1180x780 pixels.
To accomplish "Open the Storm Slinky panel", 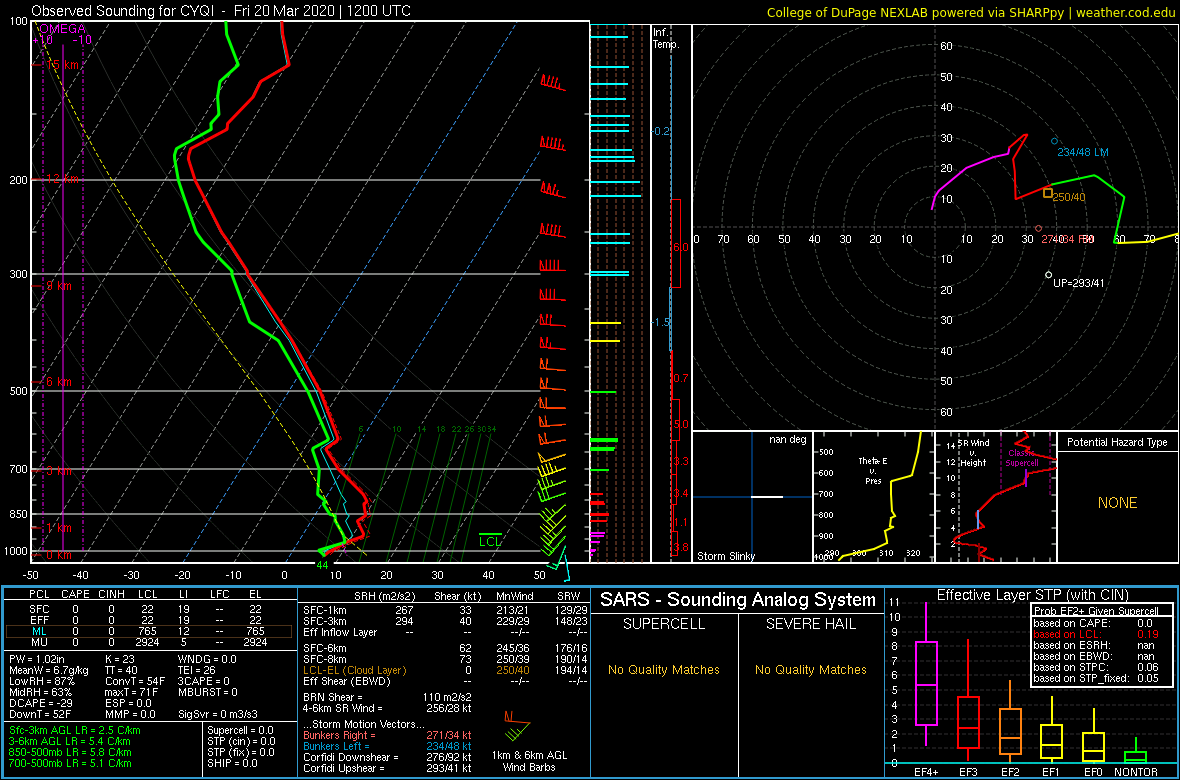I will tap(752, 497).
